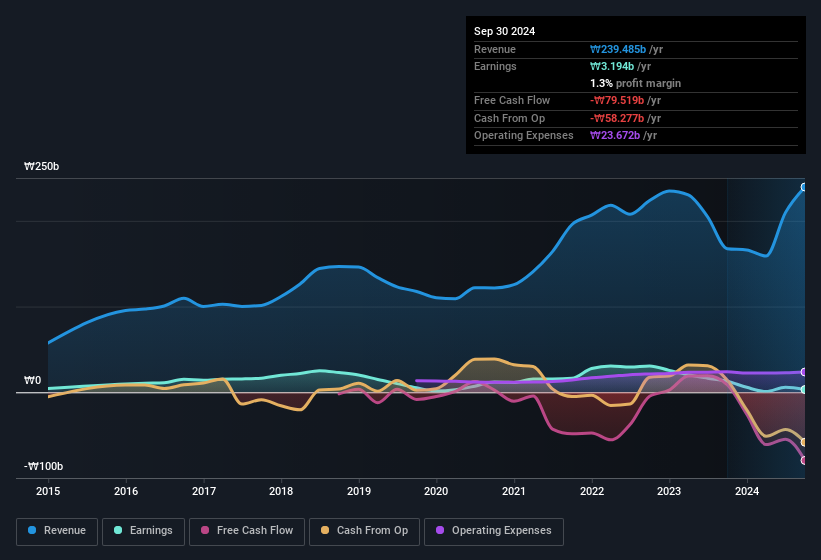Screen dimensions: 821x560
Task: Toggle the Free Cash Flow legend button
Action: click(x=247, y=531)
